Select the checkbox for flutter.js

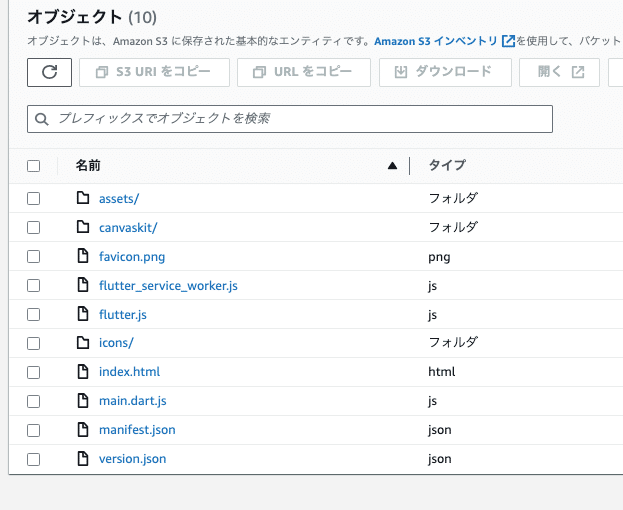pos(34,314)
